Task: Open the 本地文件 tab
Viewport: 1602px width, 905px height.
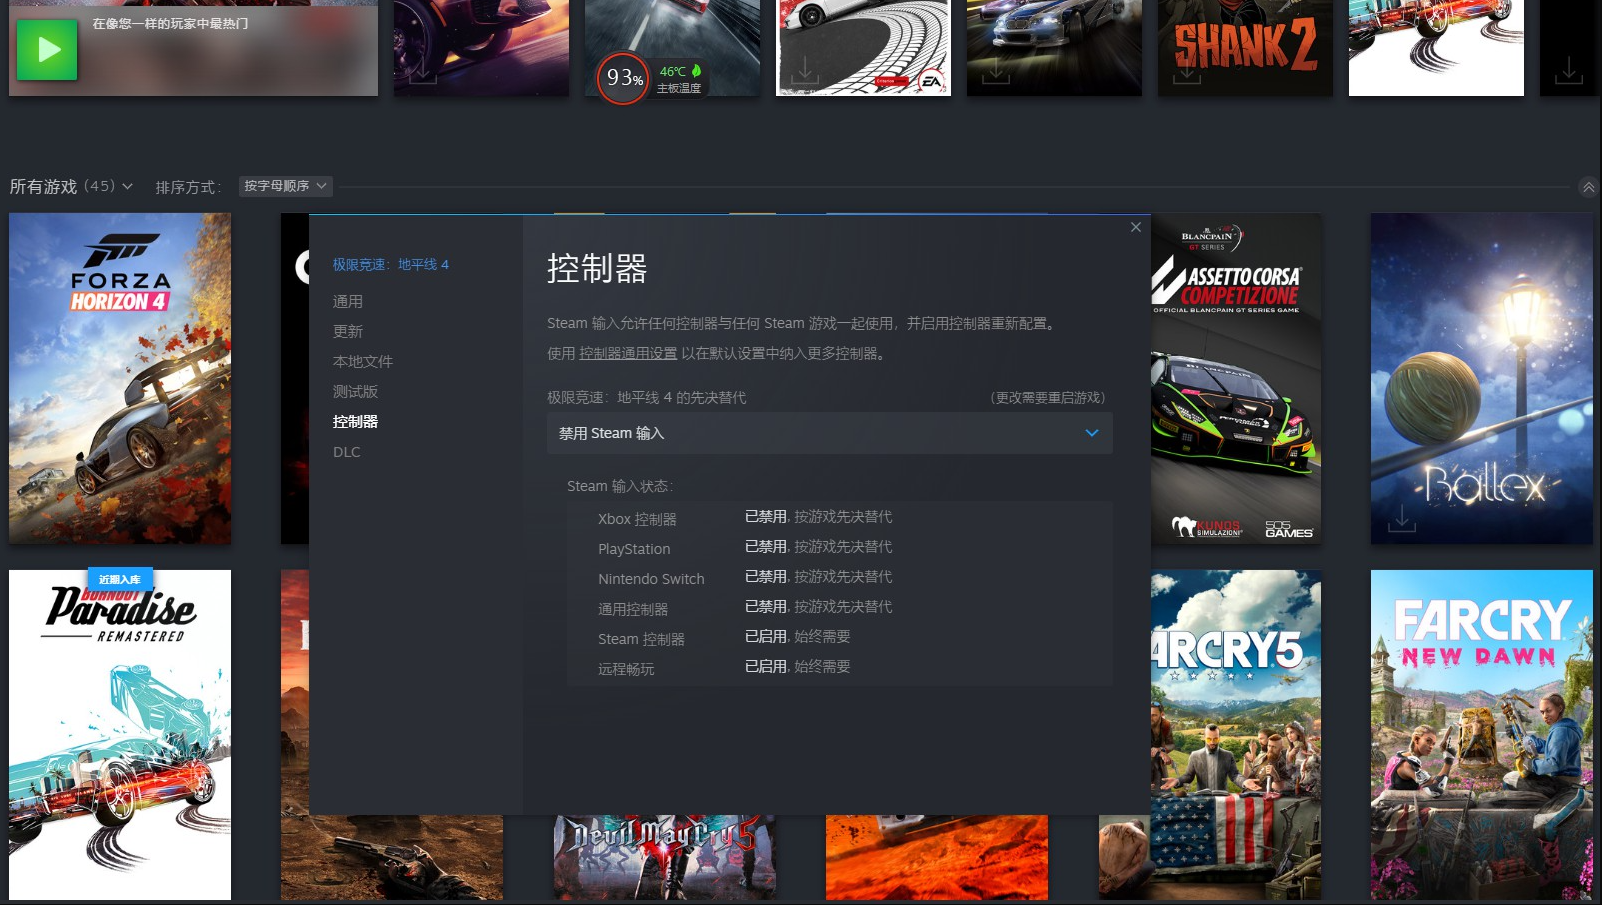Action: click(x=363, y=361)
